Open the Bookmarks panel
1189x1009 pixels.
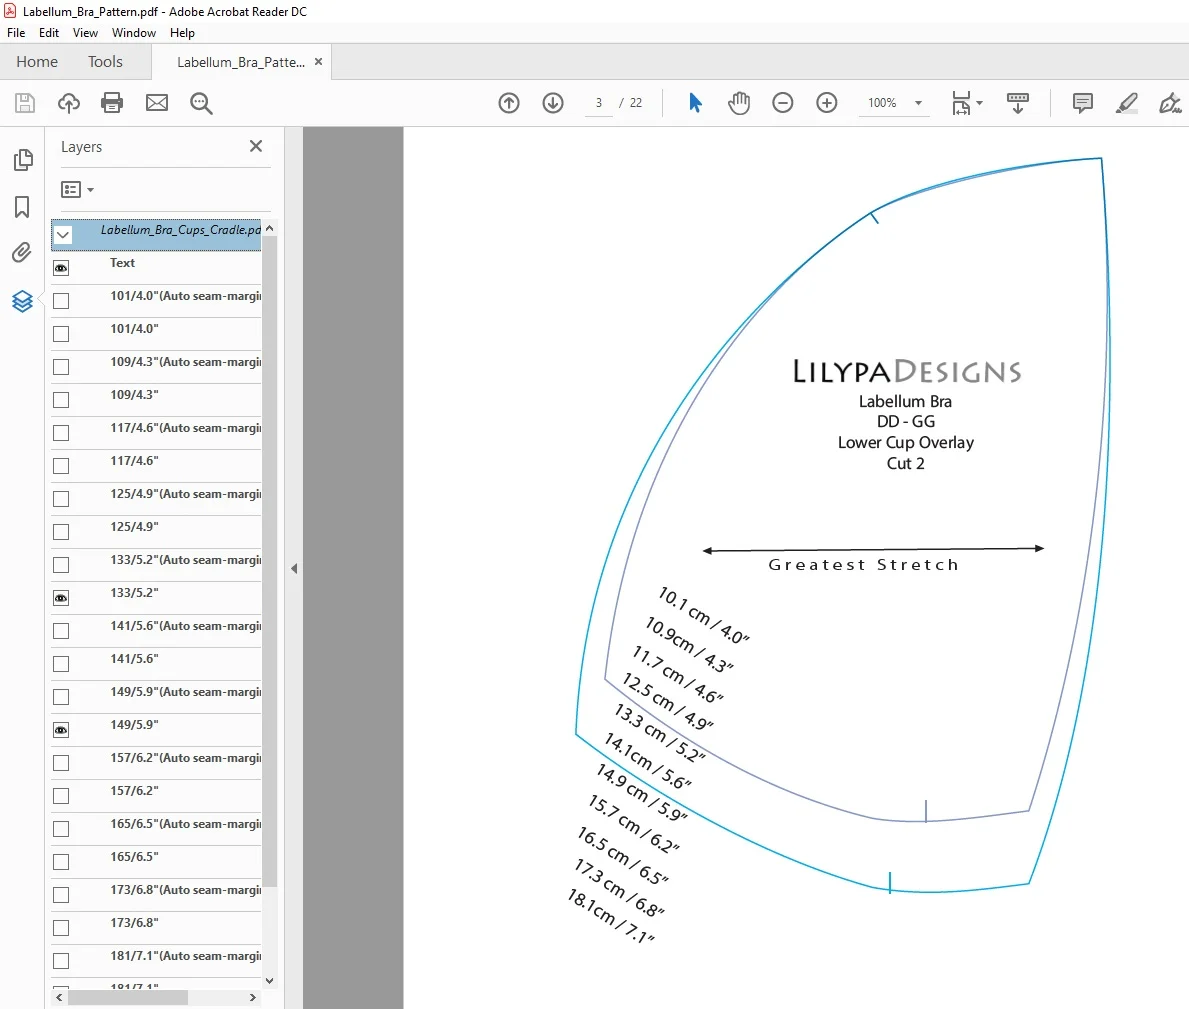[x=22, y=207]
